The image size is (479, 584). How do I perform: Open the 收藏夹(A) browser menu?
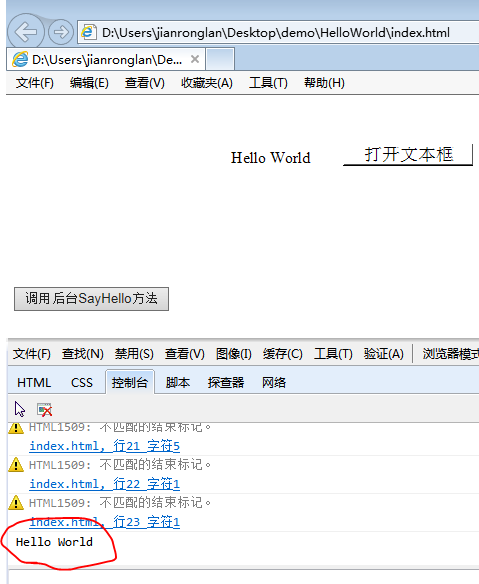coord(207,83)
